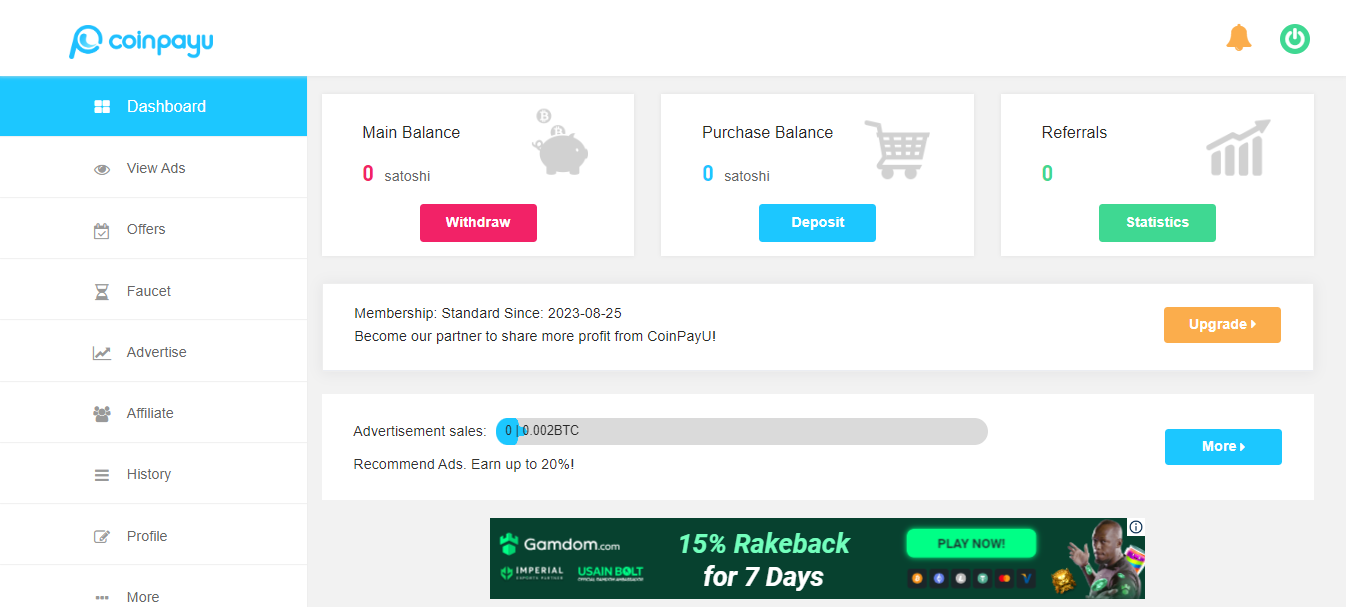Open the History menu item
The height and width of the screenshot is (607, 1346).
(150, 474)
